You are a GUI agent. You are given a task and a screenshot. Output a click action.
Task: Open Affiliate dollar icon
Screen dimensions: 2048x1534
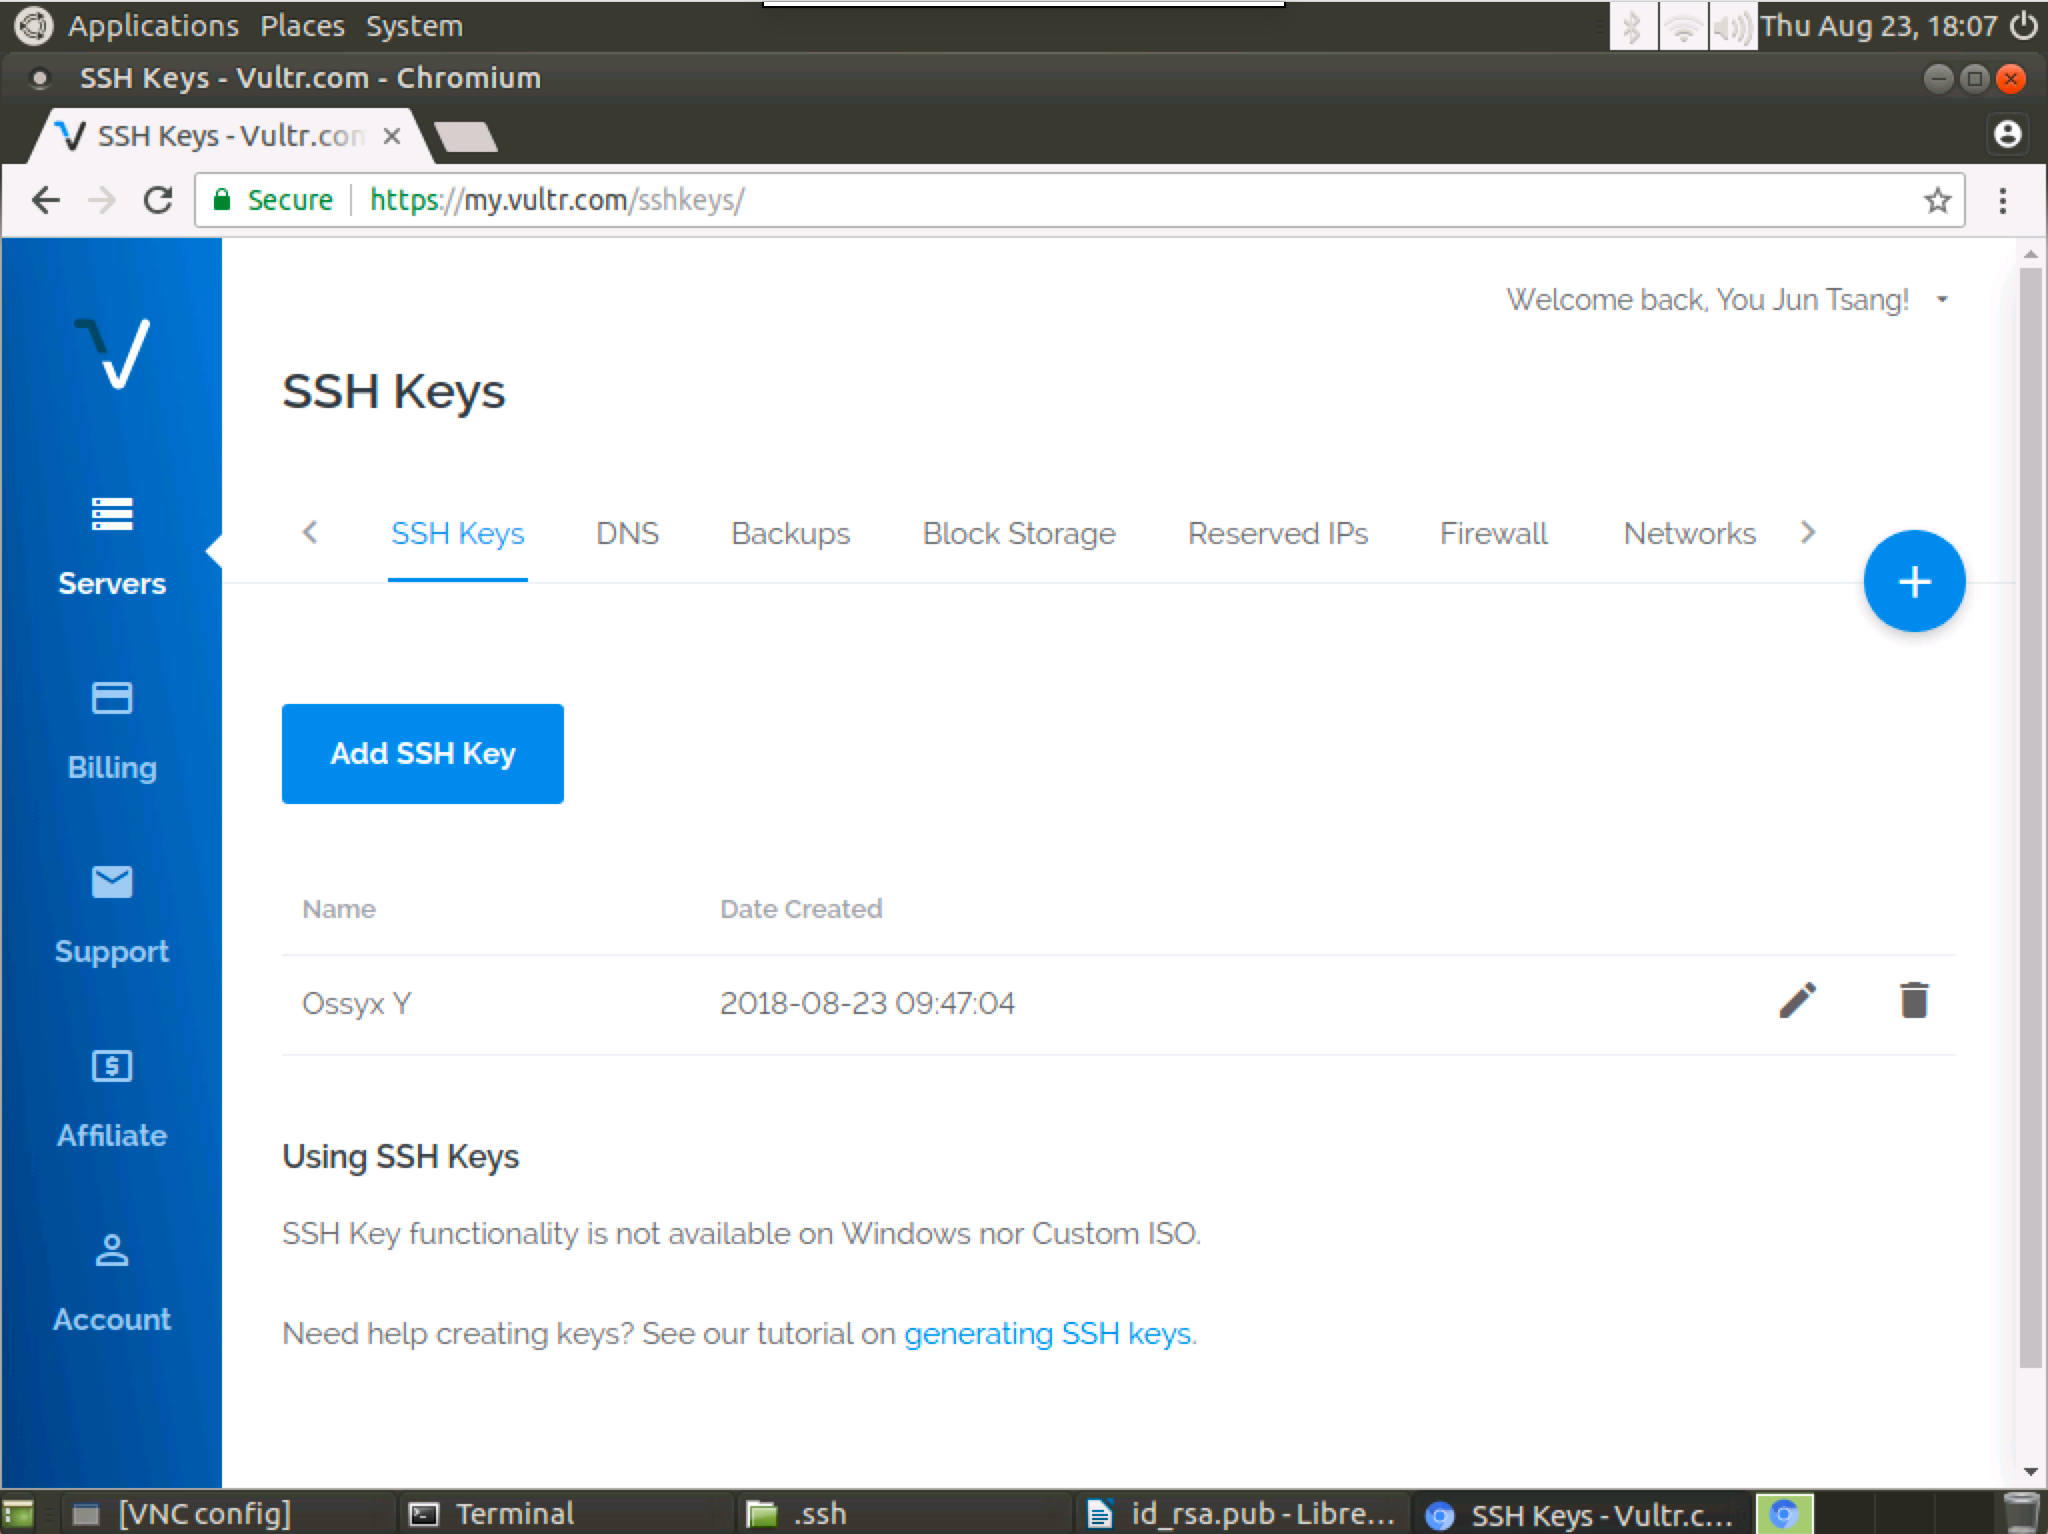click(x=112, y=1066)
